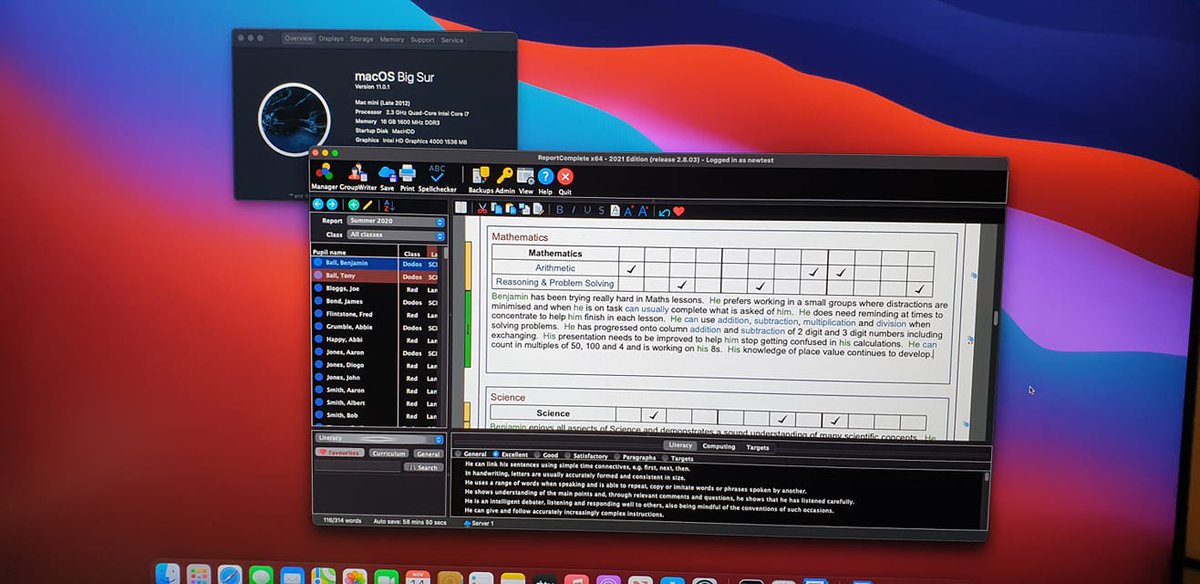Select the Undo arrow icon

click(664, 211)
